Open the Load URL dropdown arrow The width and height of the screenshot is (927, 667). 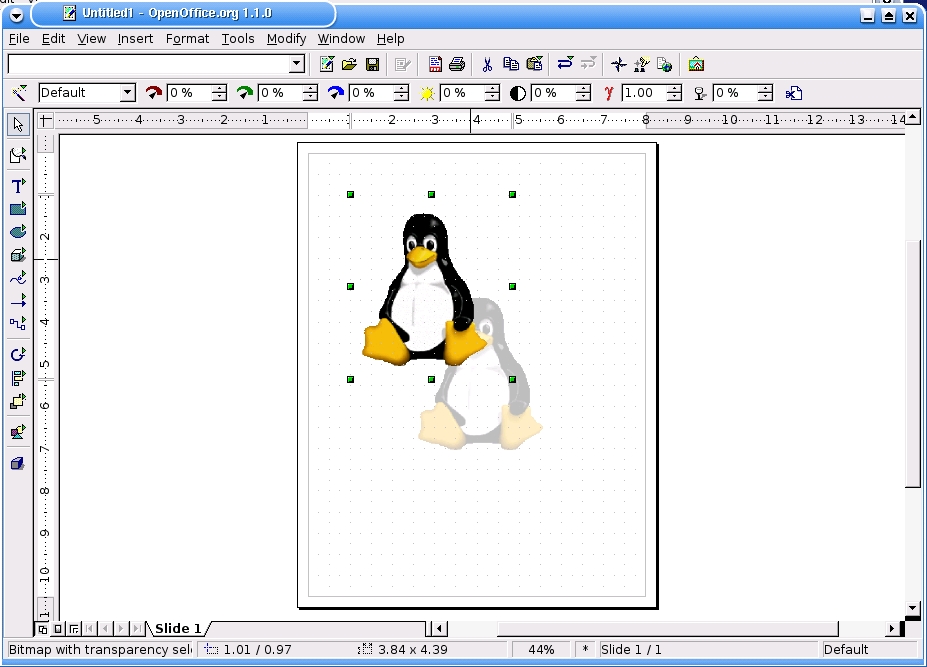coord(297,63)
